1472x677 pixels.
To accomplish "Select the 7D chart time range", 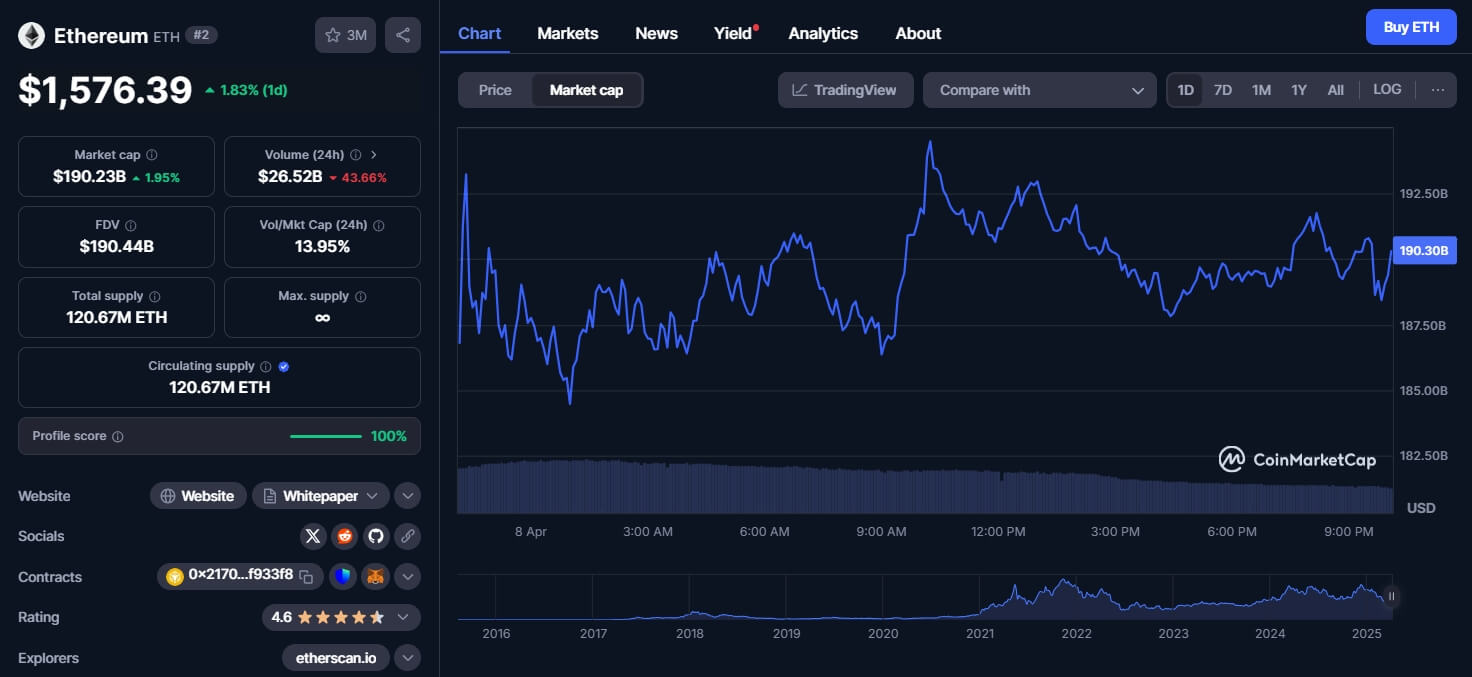I will click(1222, 90).
